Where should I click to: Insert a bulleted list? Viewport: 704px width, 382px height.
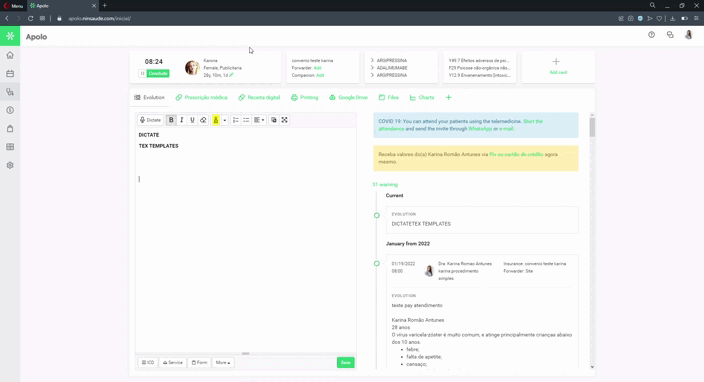click(246, 120)
